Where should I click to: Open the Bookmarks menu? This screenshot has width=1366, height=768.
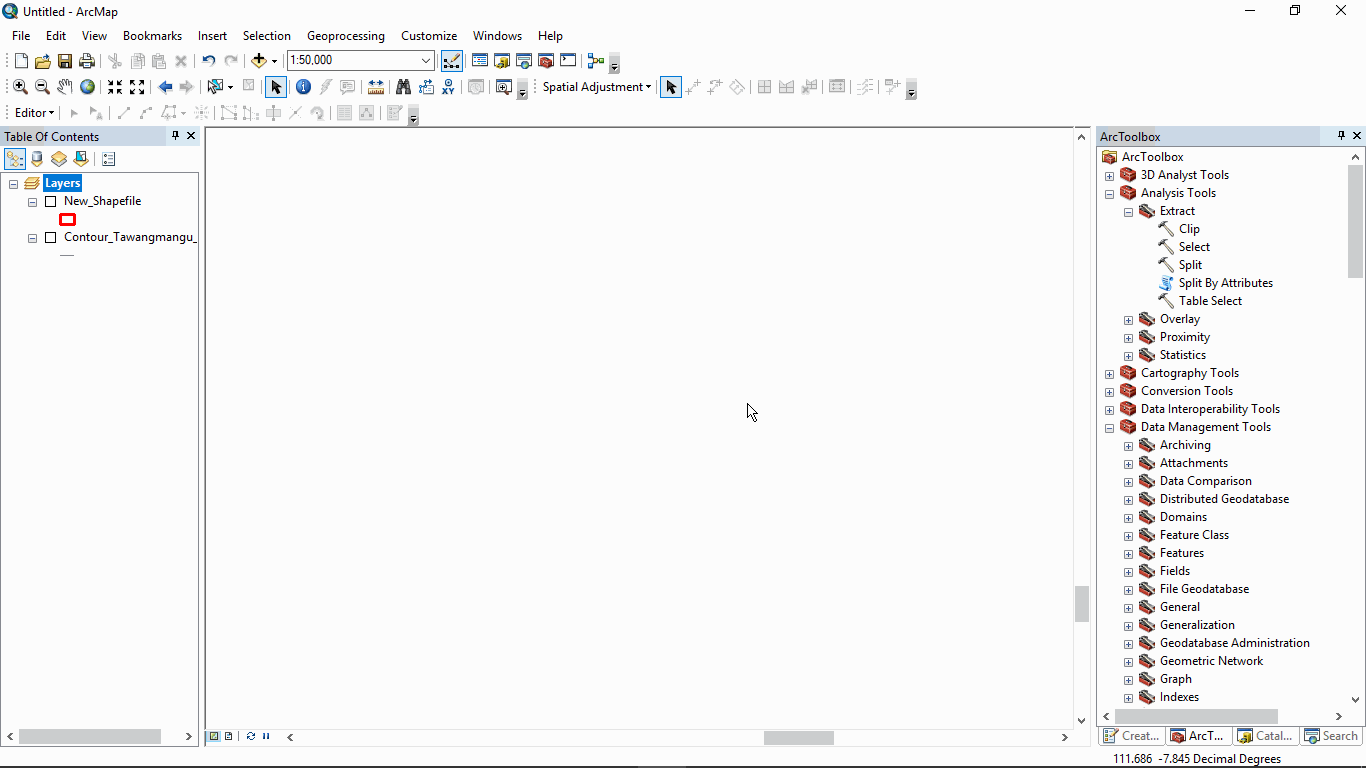click(x=152, y=35)
